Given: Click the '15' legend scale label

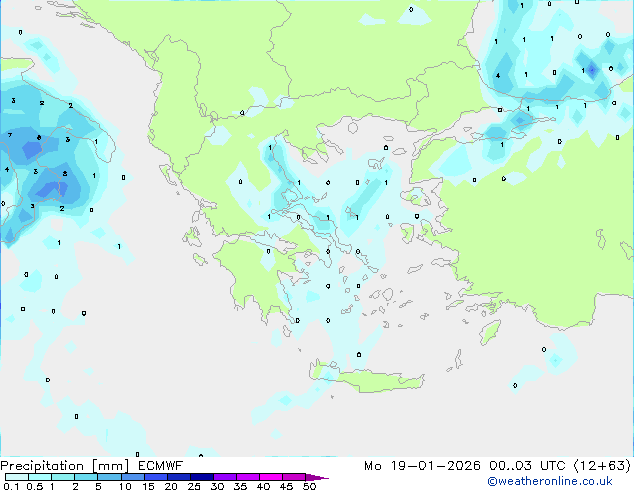Looking at the screenshot, I should pyautogui.click(x=148, y=486).
